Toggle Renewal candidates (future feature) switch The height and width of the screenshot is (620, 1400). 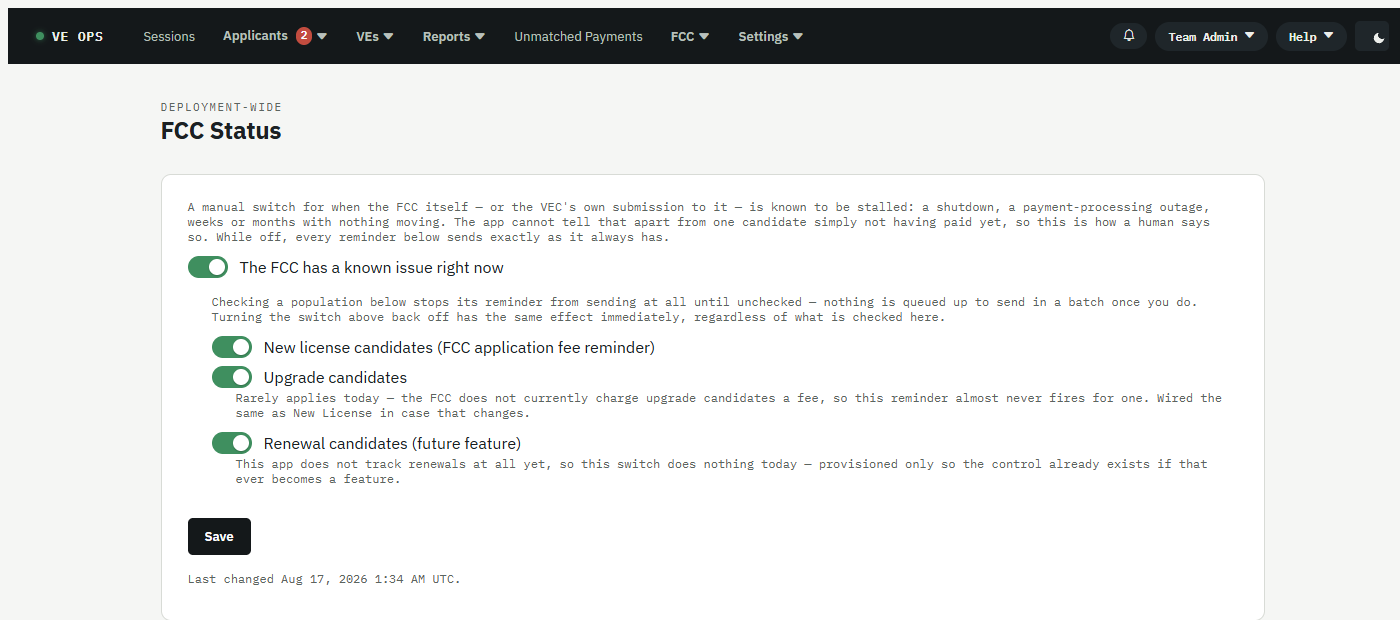pos(232,443)
